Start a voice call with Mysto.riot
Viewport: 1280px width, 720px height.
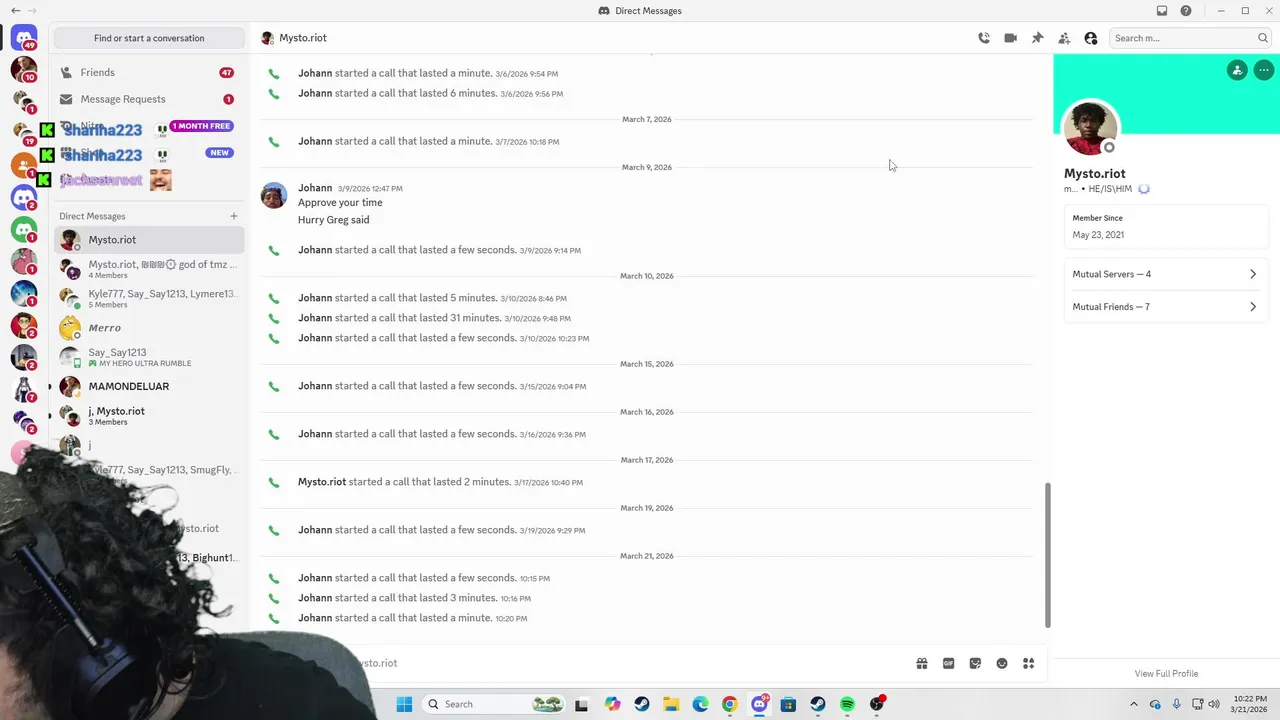984,38
